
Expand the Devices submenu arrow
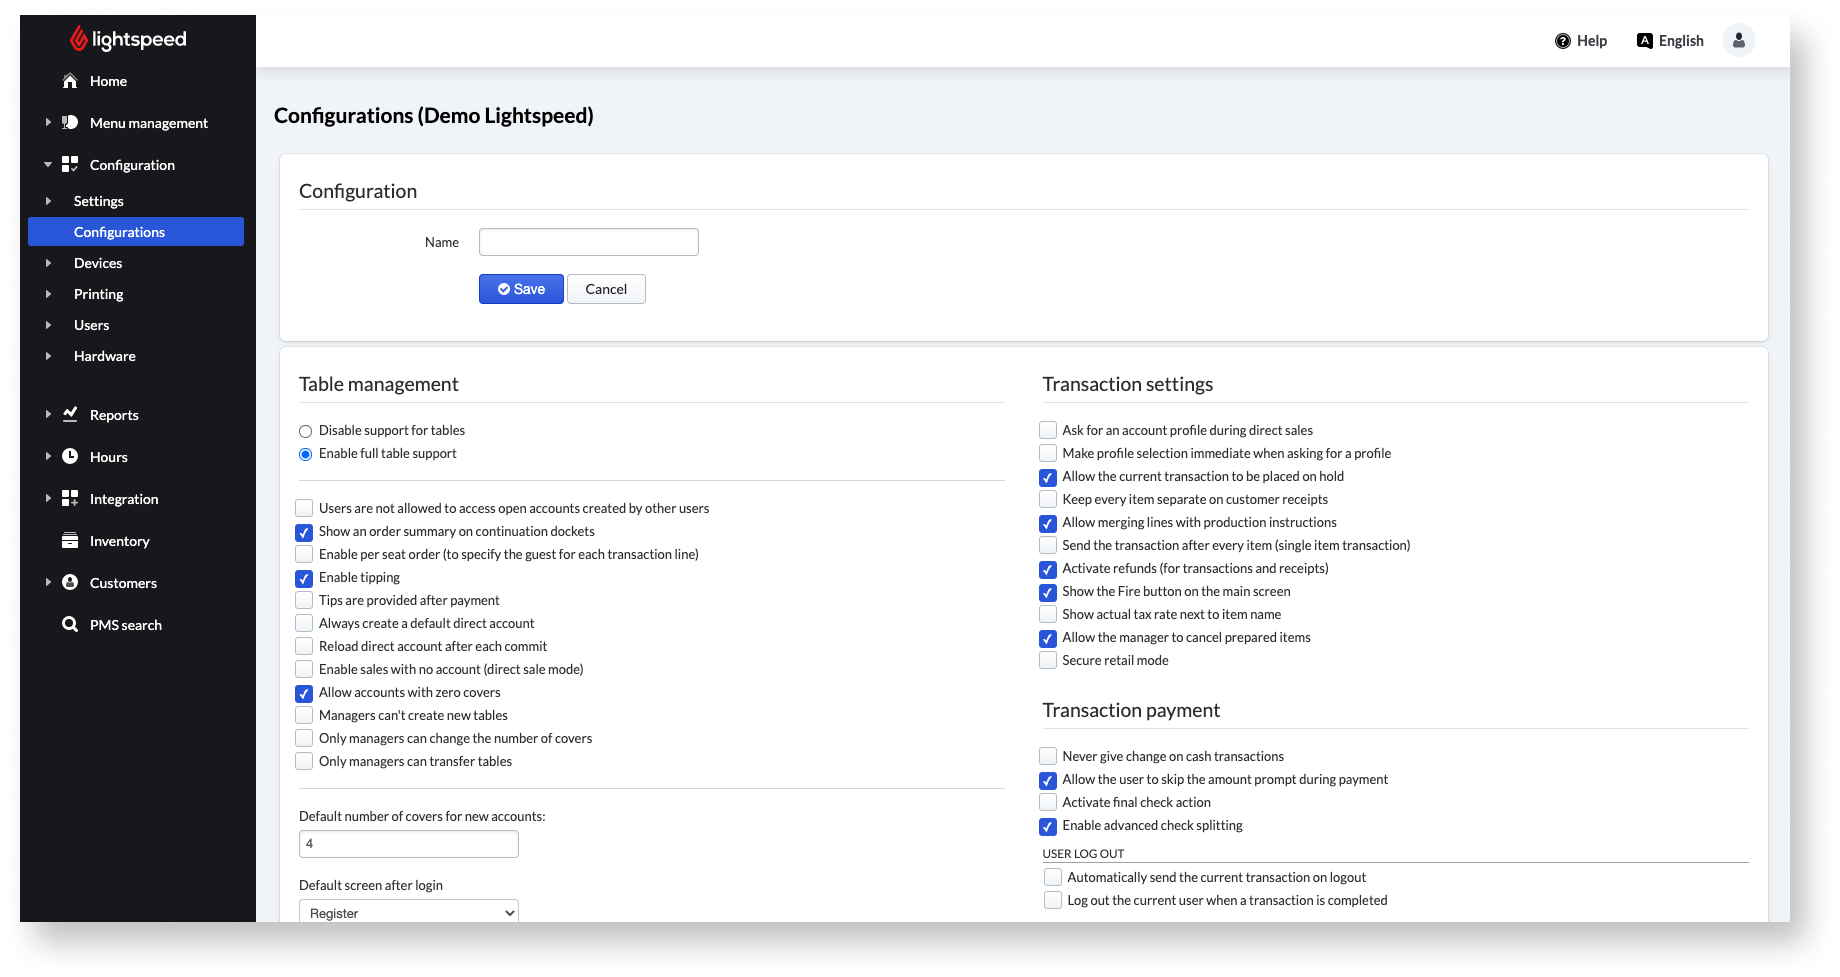pos(48,263)
